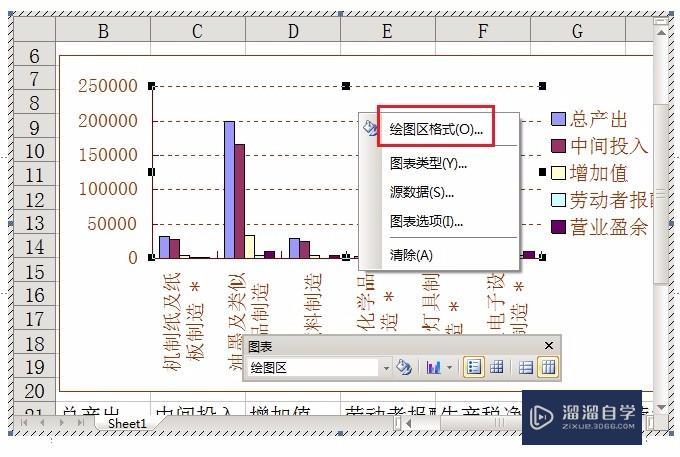Select row 10 header

pyautogui.click(x=34, y=150)
